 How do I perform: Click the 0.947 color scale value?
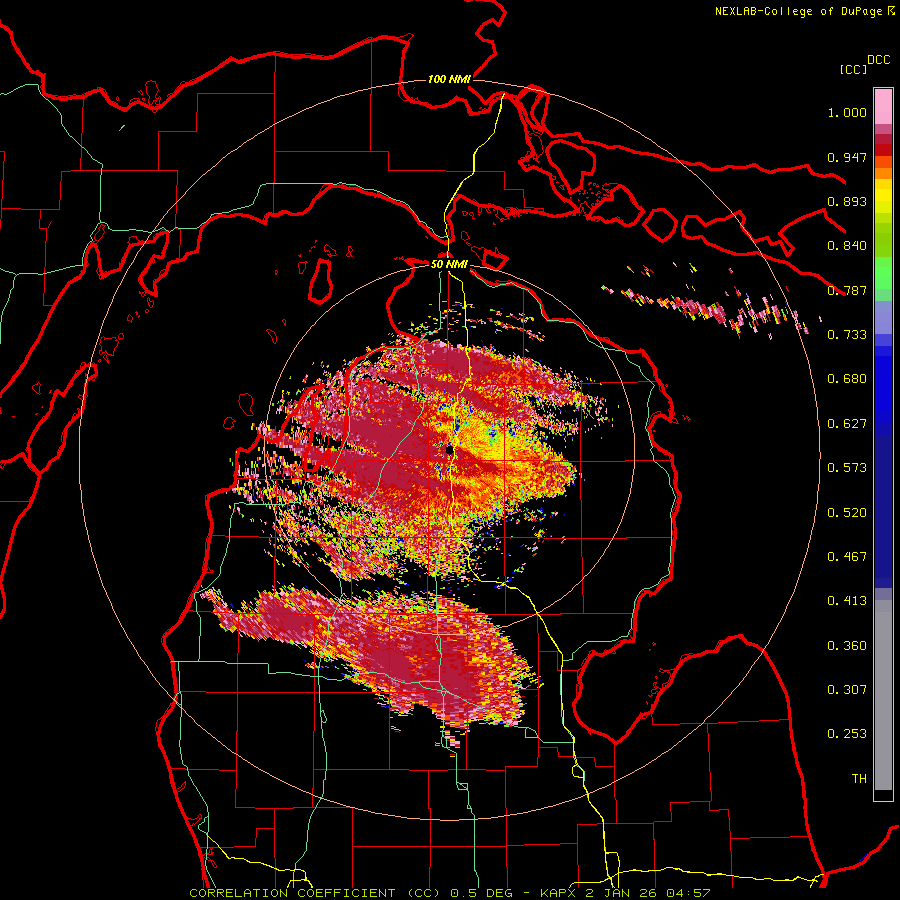click(x=847, y=157)
